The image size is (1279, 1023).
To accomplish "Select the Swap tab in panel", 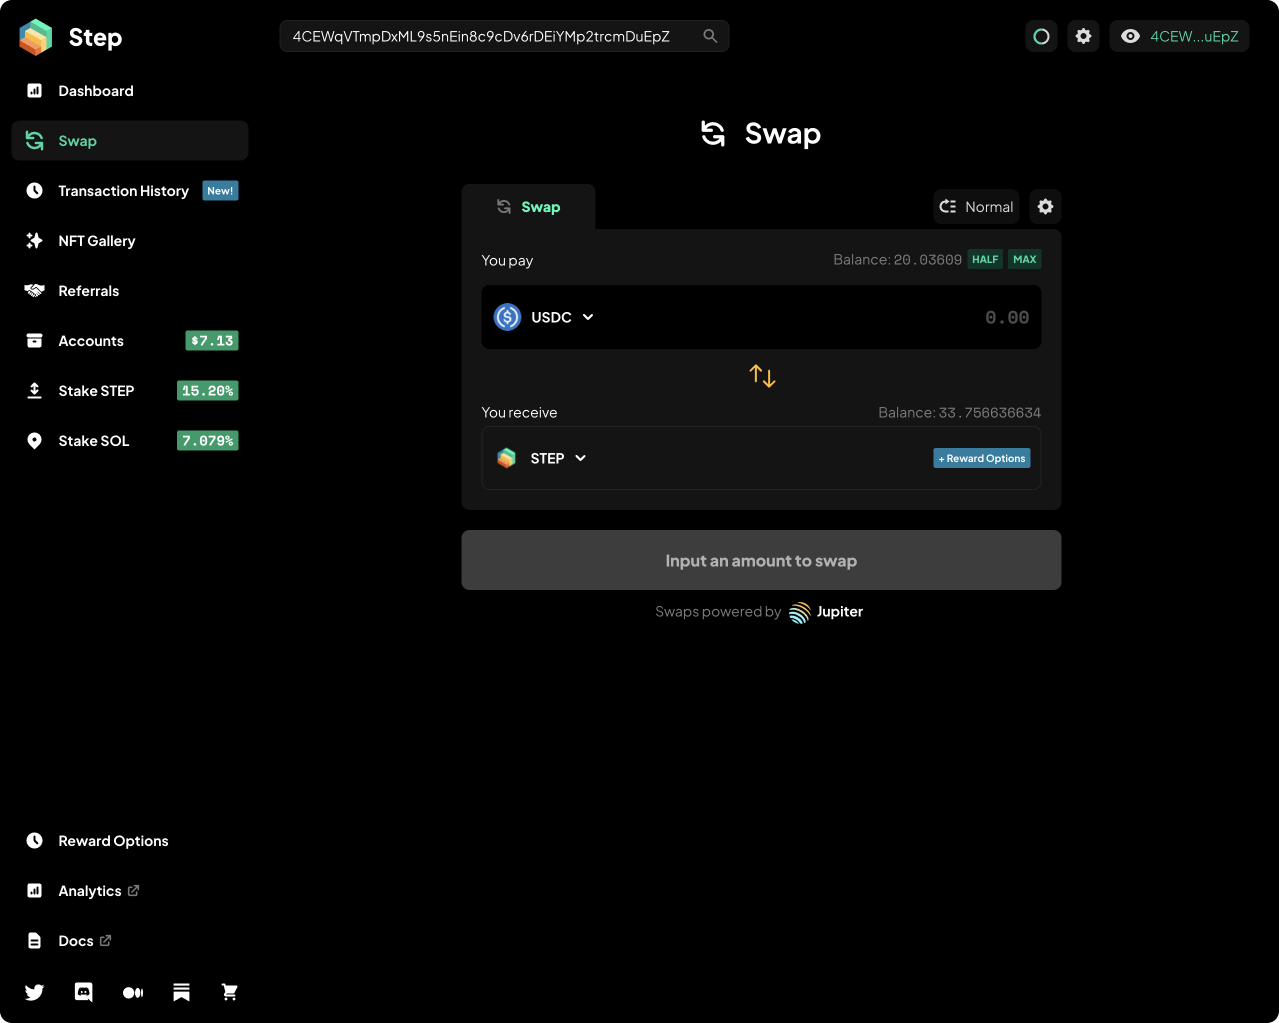I will tap(528, 207).
